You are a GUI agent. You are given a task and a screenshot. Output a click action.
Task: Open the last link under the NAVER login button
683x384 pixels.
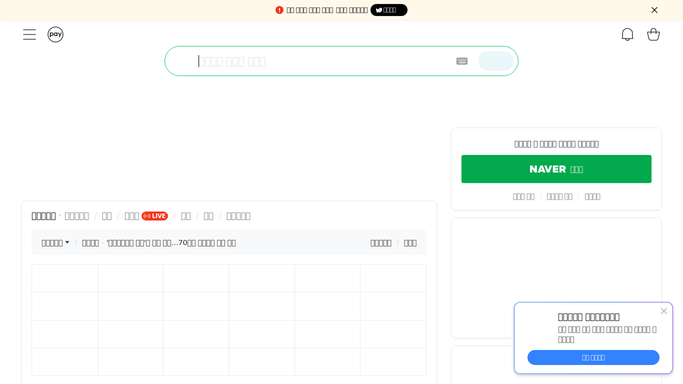point(592,197)
